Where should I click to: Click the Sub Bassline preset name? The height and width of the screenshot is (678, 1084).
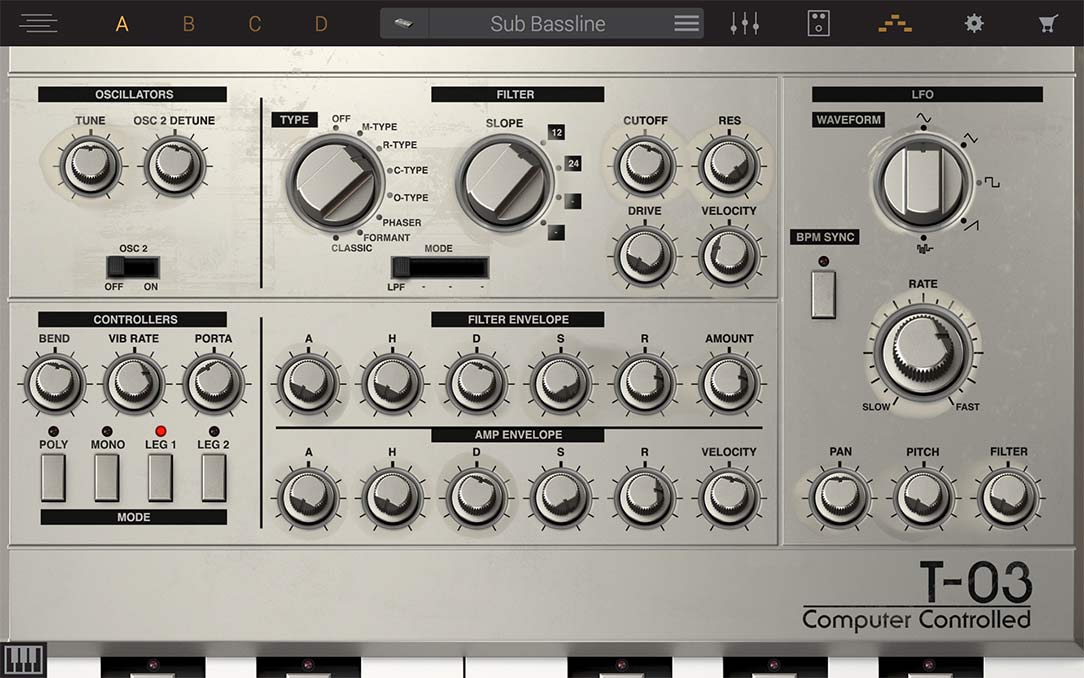(547, 24)
